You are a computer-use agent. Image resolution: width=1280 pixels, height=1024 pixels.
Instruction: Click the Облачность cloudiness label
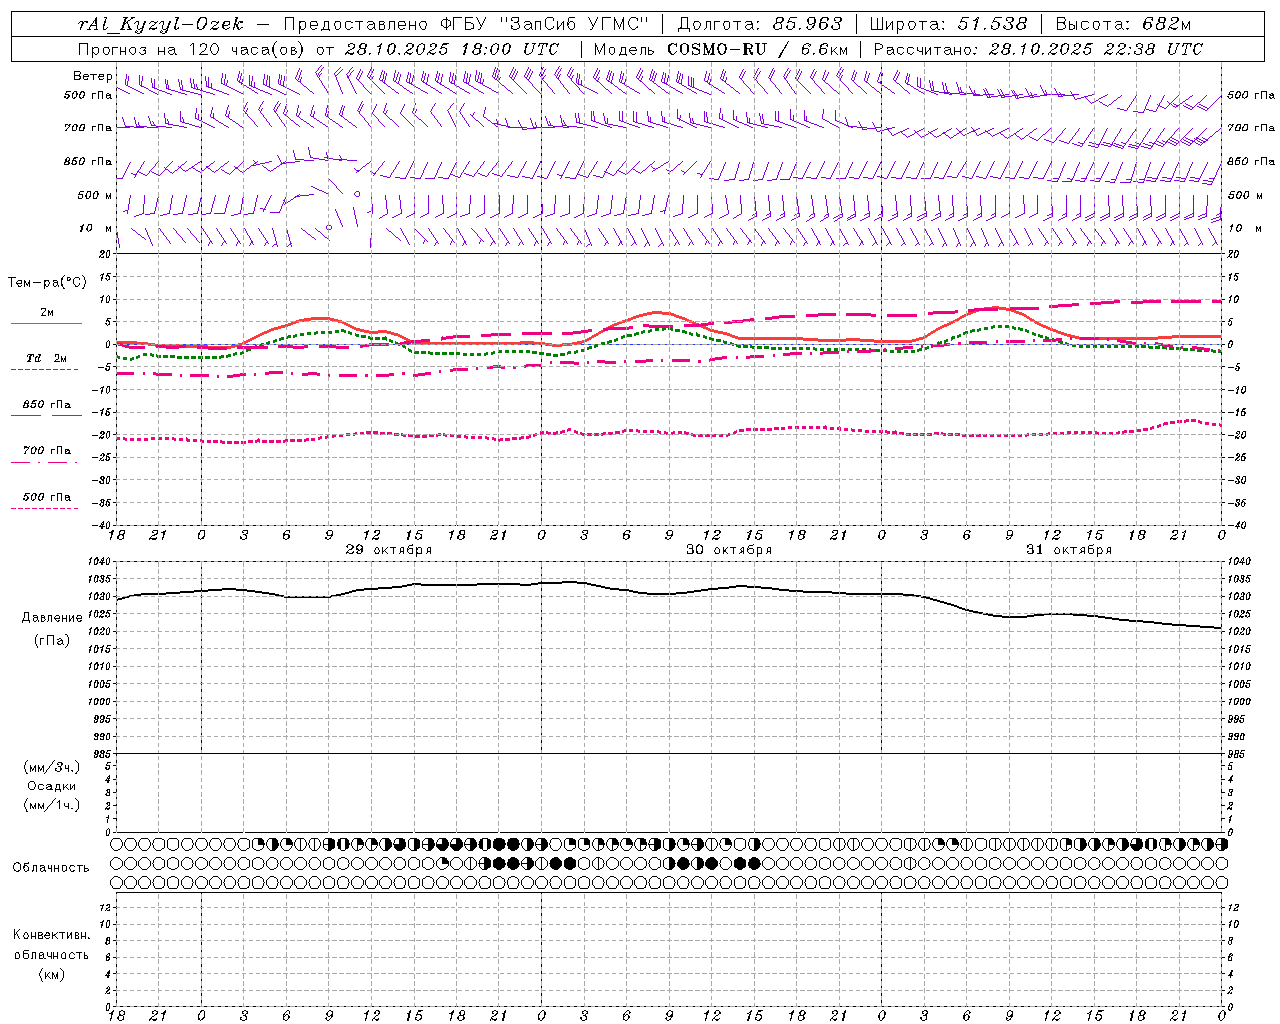click(51, 868)
